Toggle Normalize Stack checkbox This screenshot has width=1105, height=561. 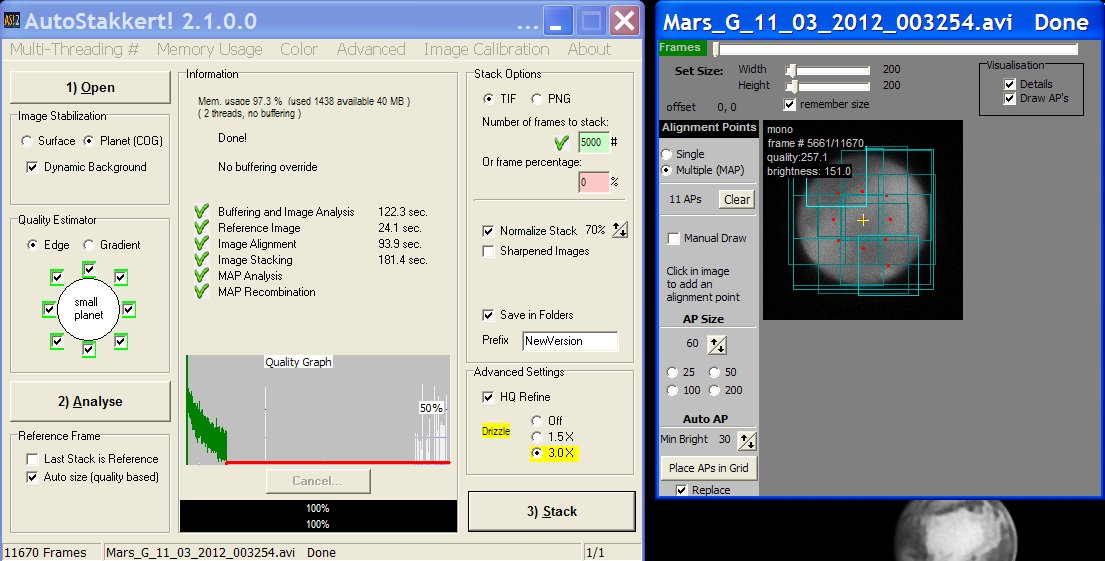coord(488,230)
